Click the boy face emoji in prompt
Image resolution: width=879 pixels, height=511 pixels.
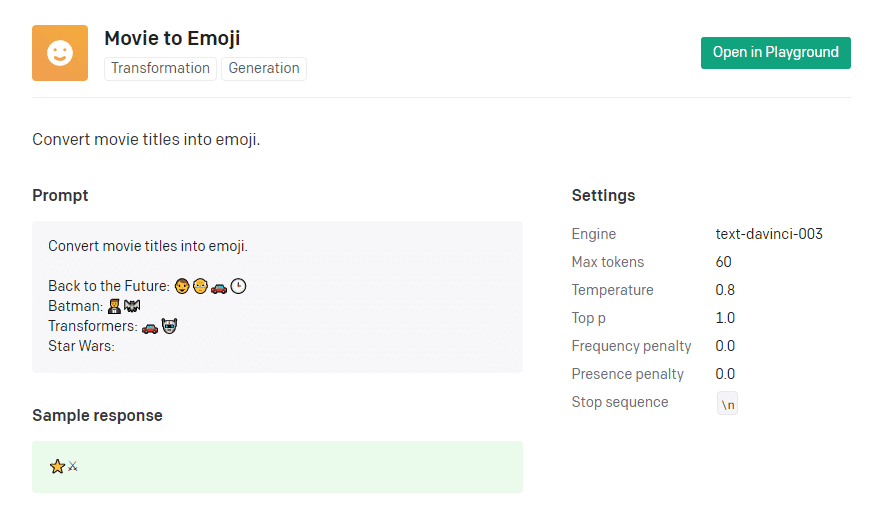pyautogui.click(x=182, y=286)
